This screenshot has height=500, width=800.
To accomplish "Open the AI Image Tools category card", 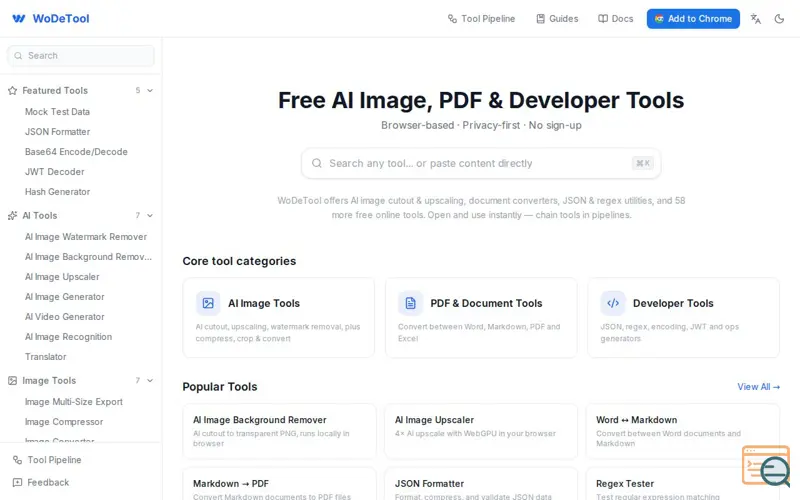I will 279,318.
